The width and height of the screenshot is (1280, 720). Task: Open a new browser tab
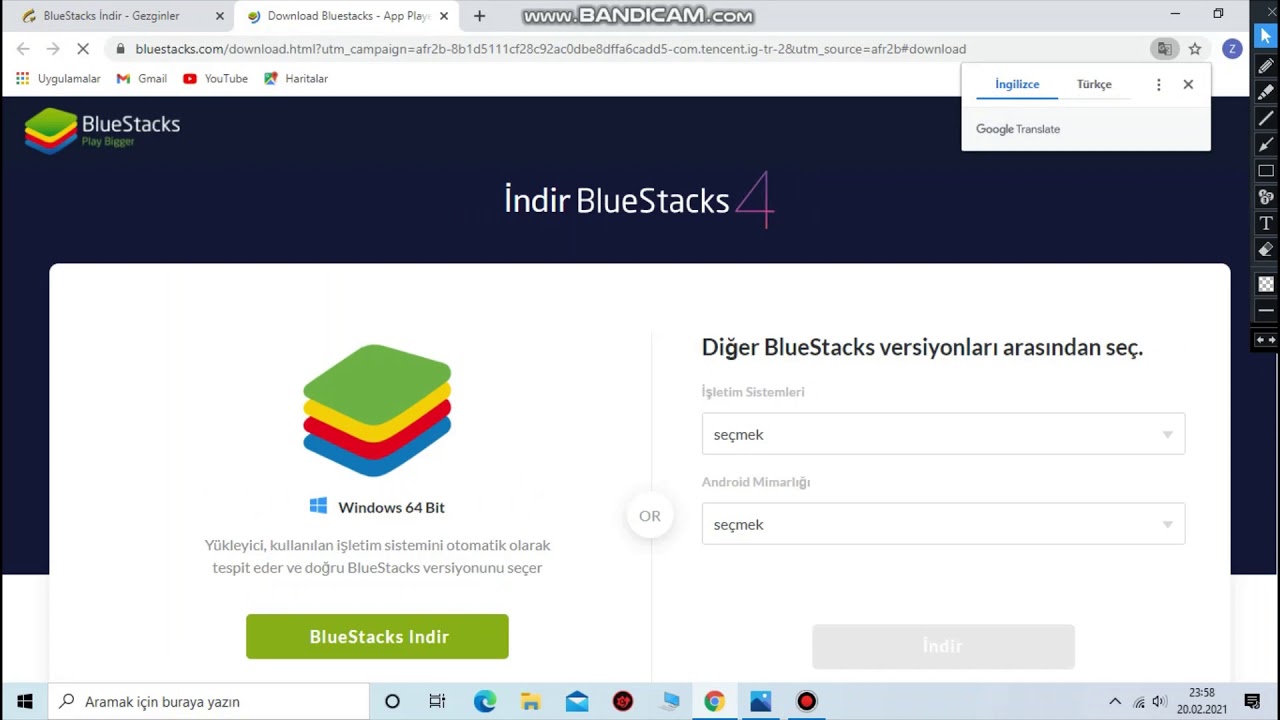click(x=480, y=16)
